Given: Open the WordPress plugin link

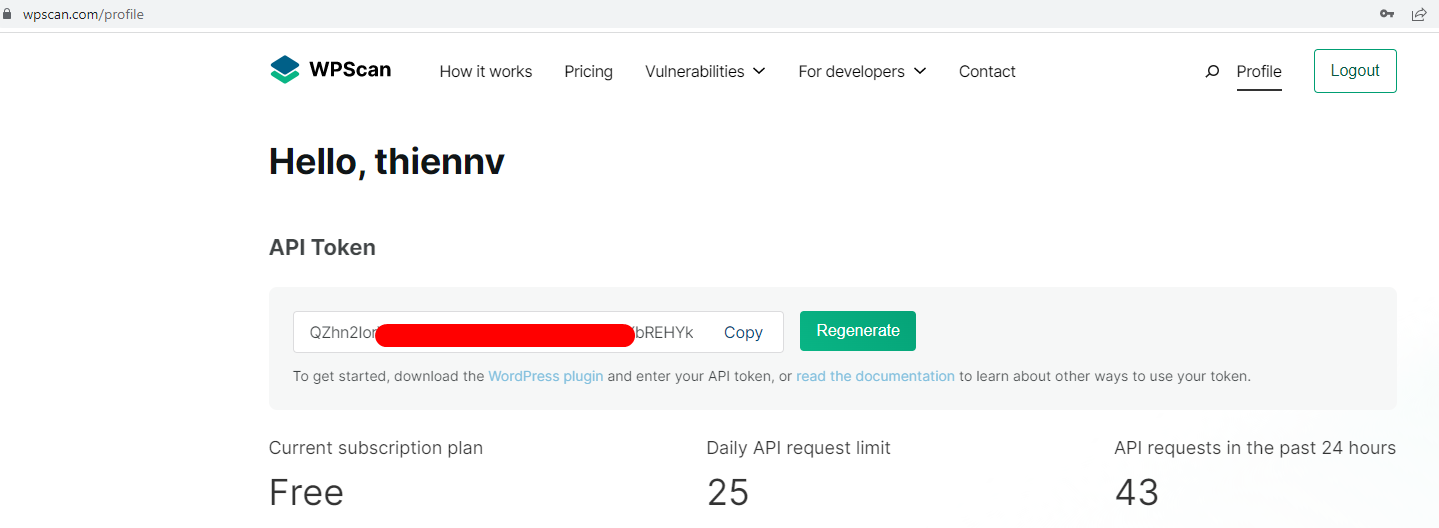Looking at the screenshot, I should pyautogui.click(x=546, y=376).
